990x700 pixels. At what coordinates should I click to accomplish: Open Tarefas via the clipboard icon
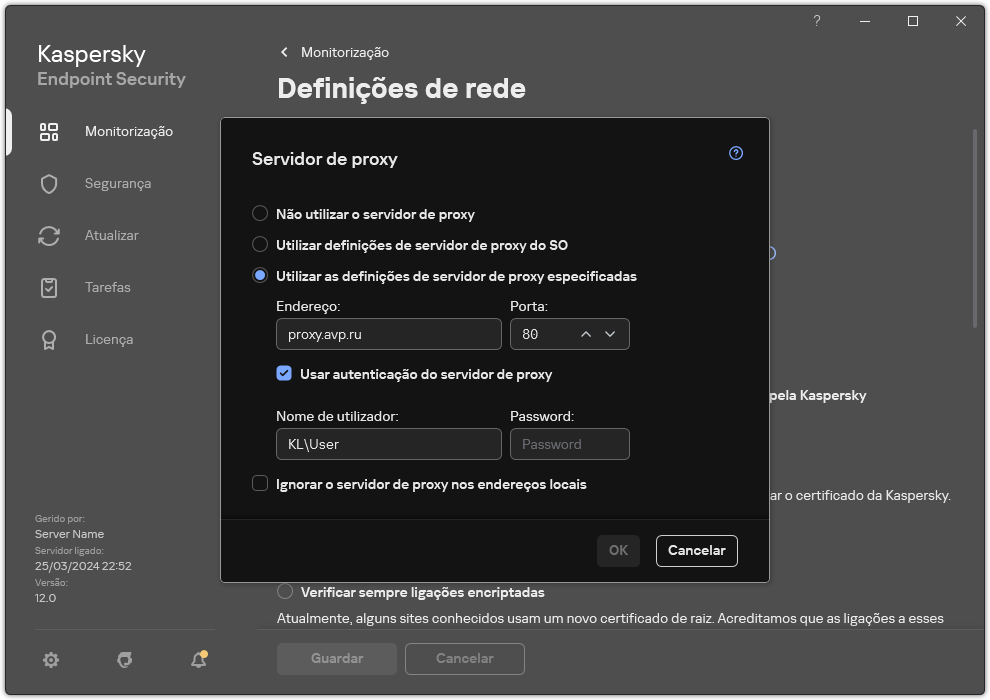(49, 287)
